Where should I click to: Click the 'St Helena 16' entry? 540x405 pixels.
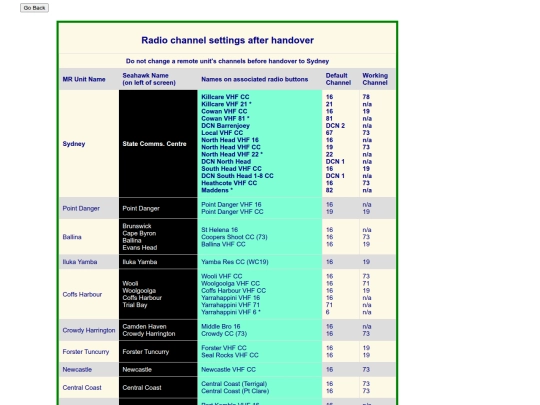tap(219, 230)
